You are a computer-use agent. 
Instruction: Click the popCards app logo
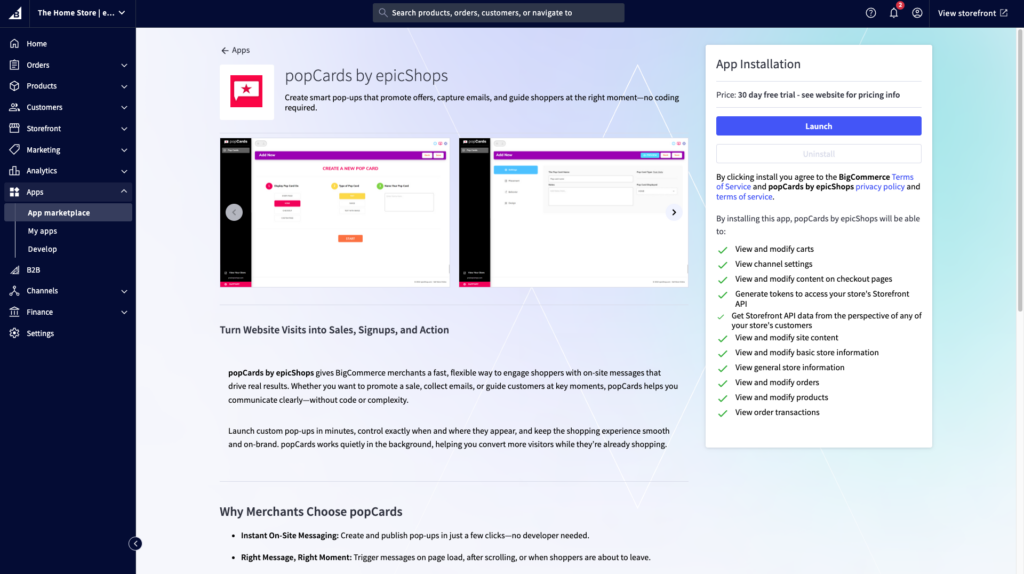tap(247, 92)
